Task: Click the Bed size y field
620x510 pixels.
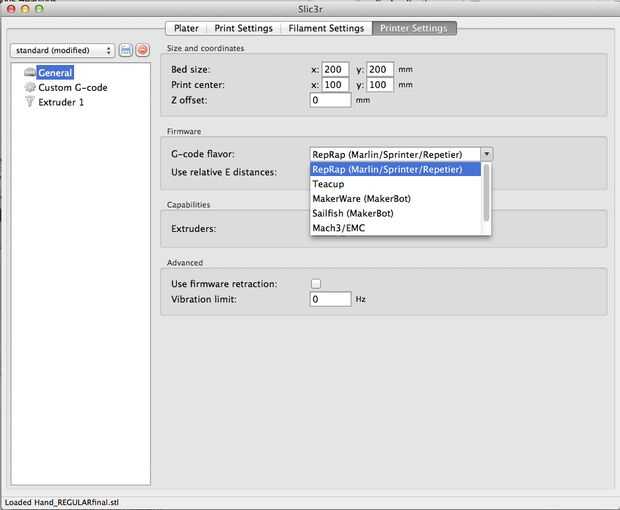Action: pos(380,69)
